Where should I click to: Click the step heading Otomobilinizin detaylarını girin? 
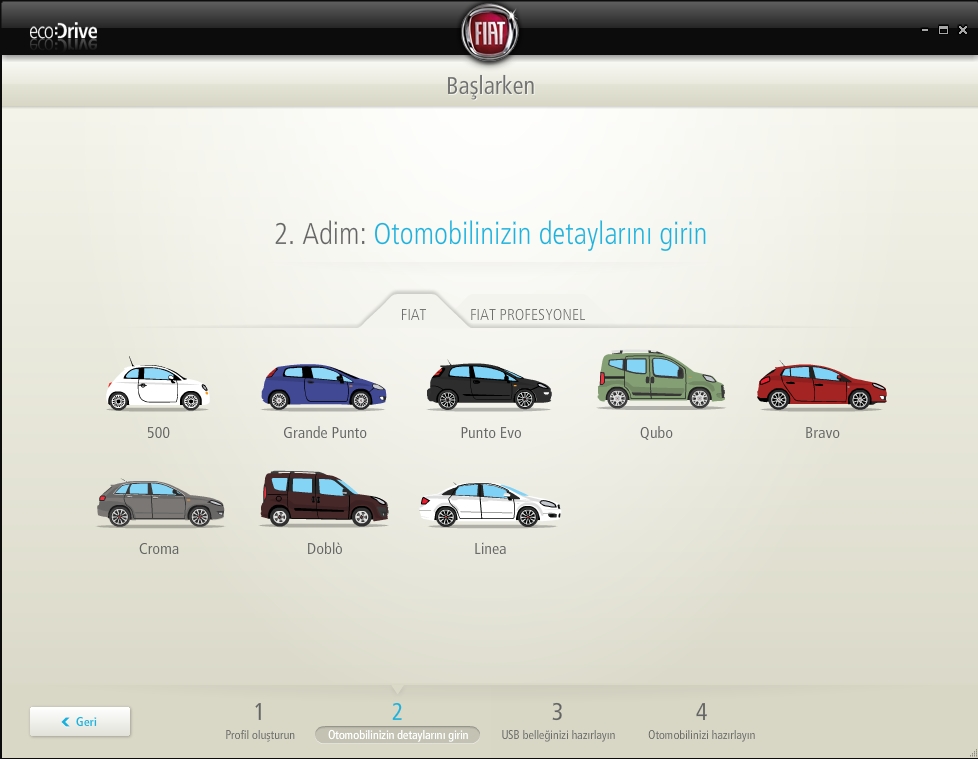point(540,234)
